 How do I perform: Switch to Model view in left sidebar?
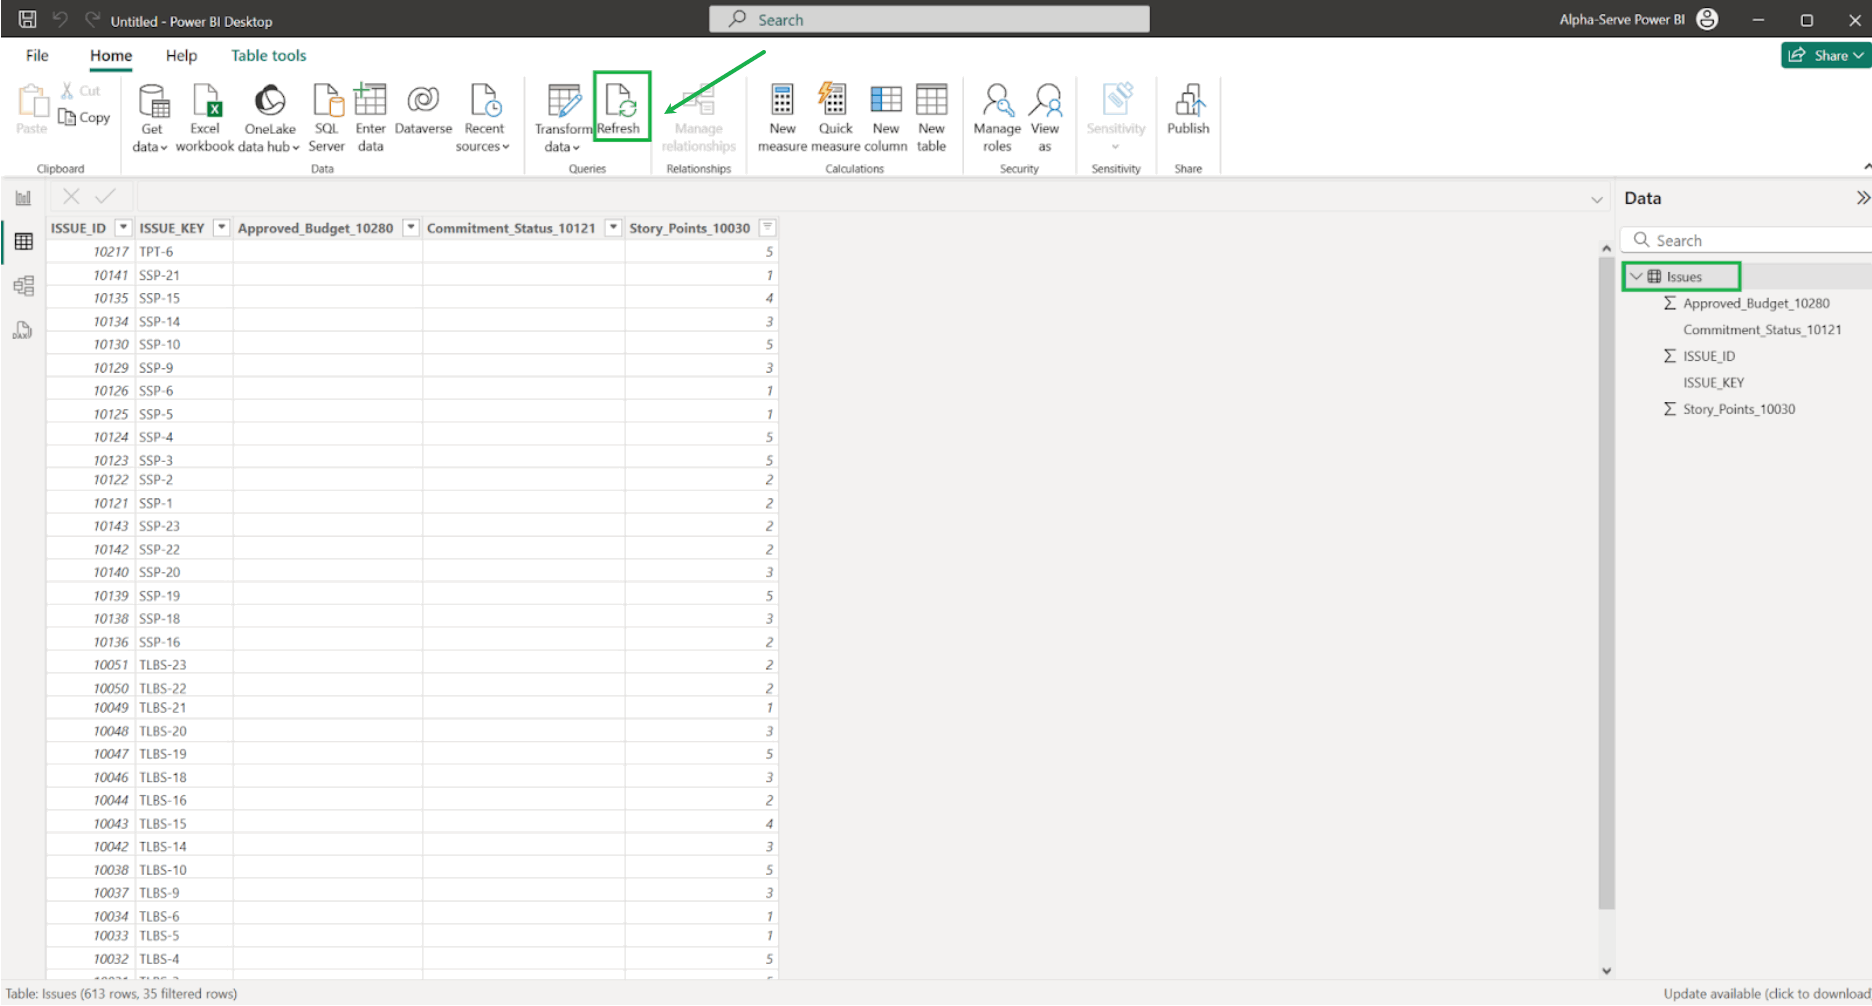(23, 286)
